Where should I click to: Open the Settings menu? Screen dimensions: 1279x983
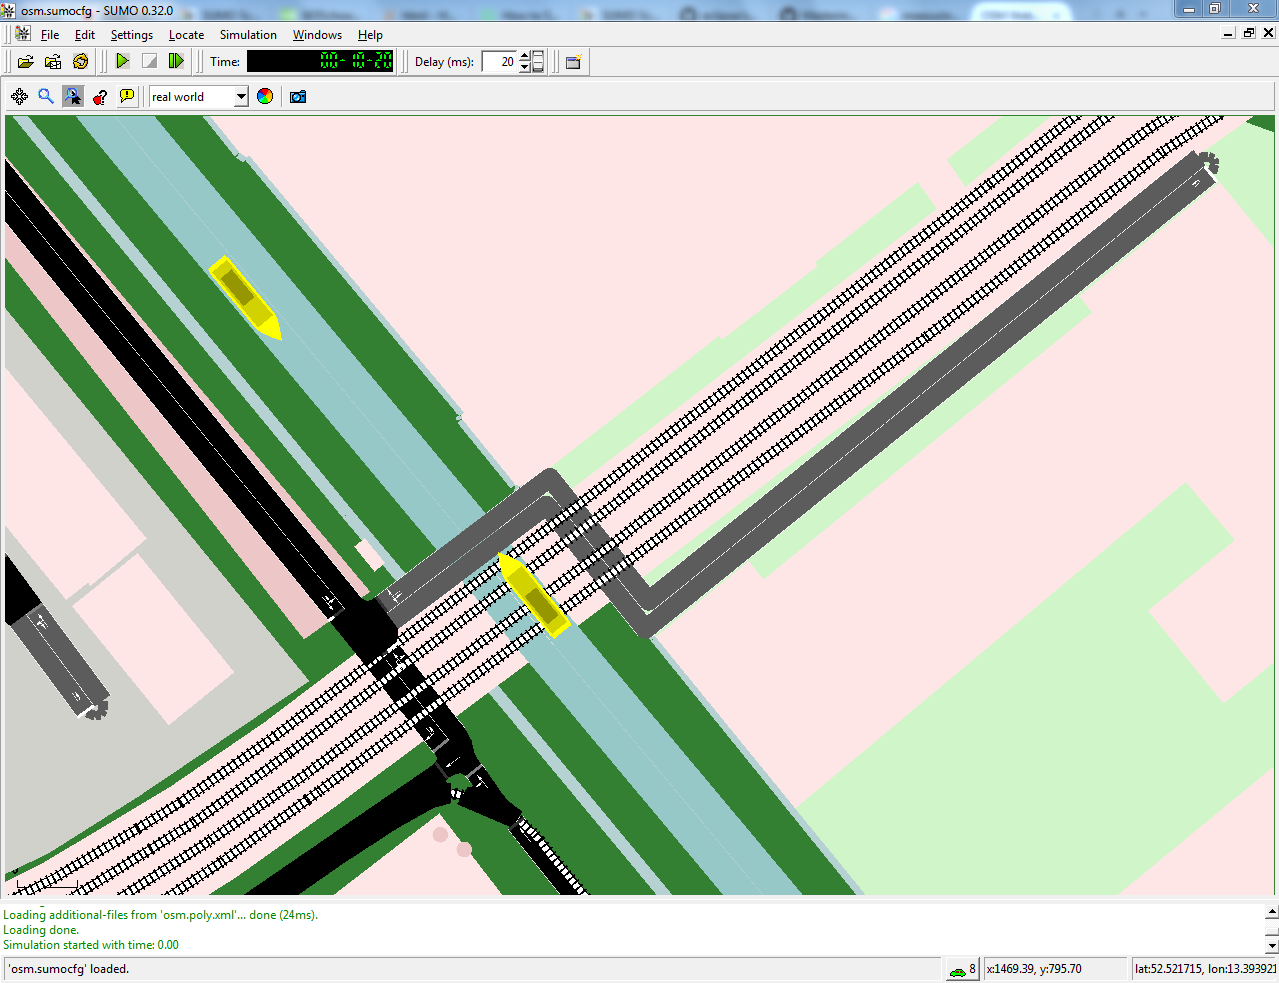click(x=132, y=35)
